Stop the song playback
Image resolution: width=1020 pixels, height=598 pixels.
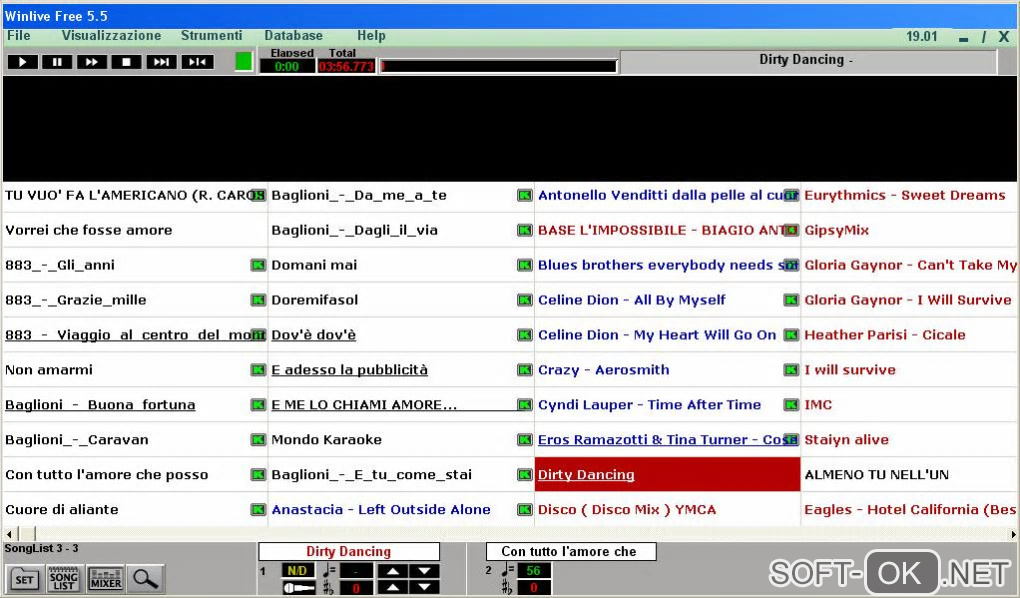click(x=127, y=62)
